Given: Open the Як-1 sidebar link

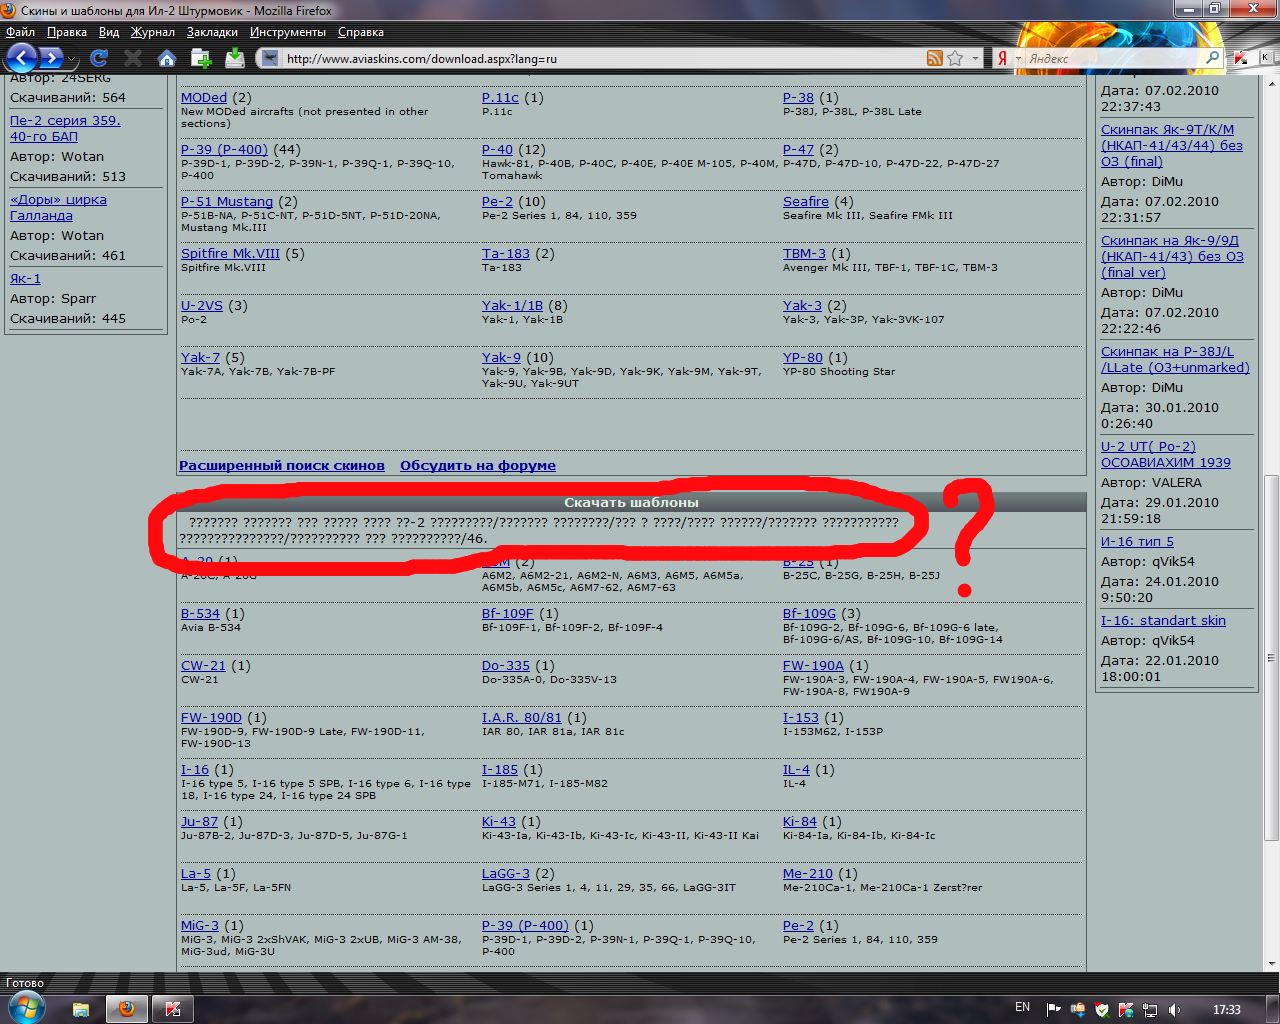Looking at the screenshot, I should [25, 279].
